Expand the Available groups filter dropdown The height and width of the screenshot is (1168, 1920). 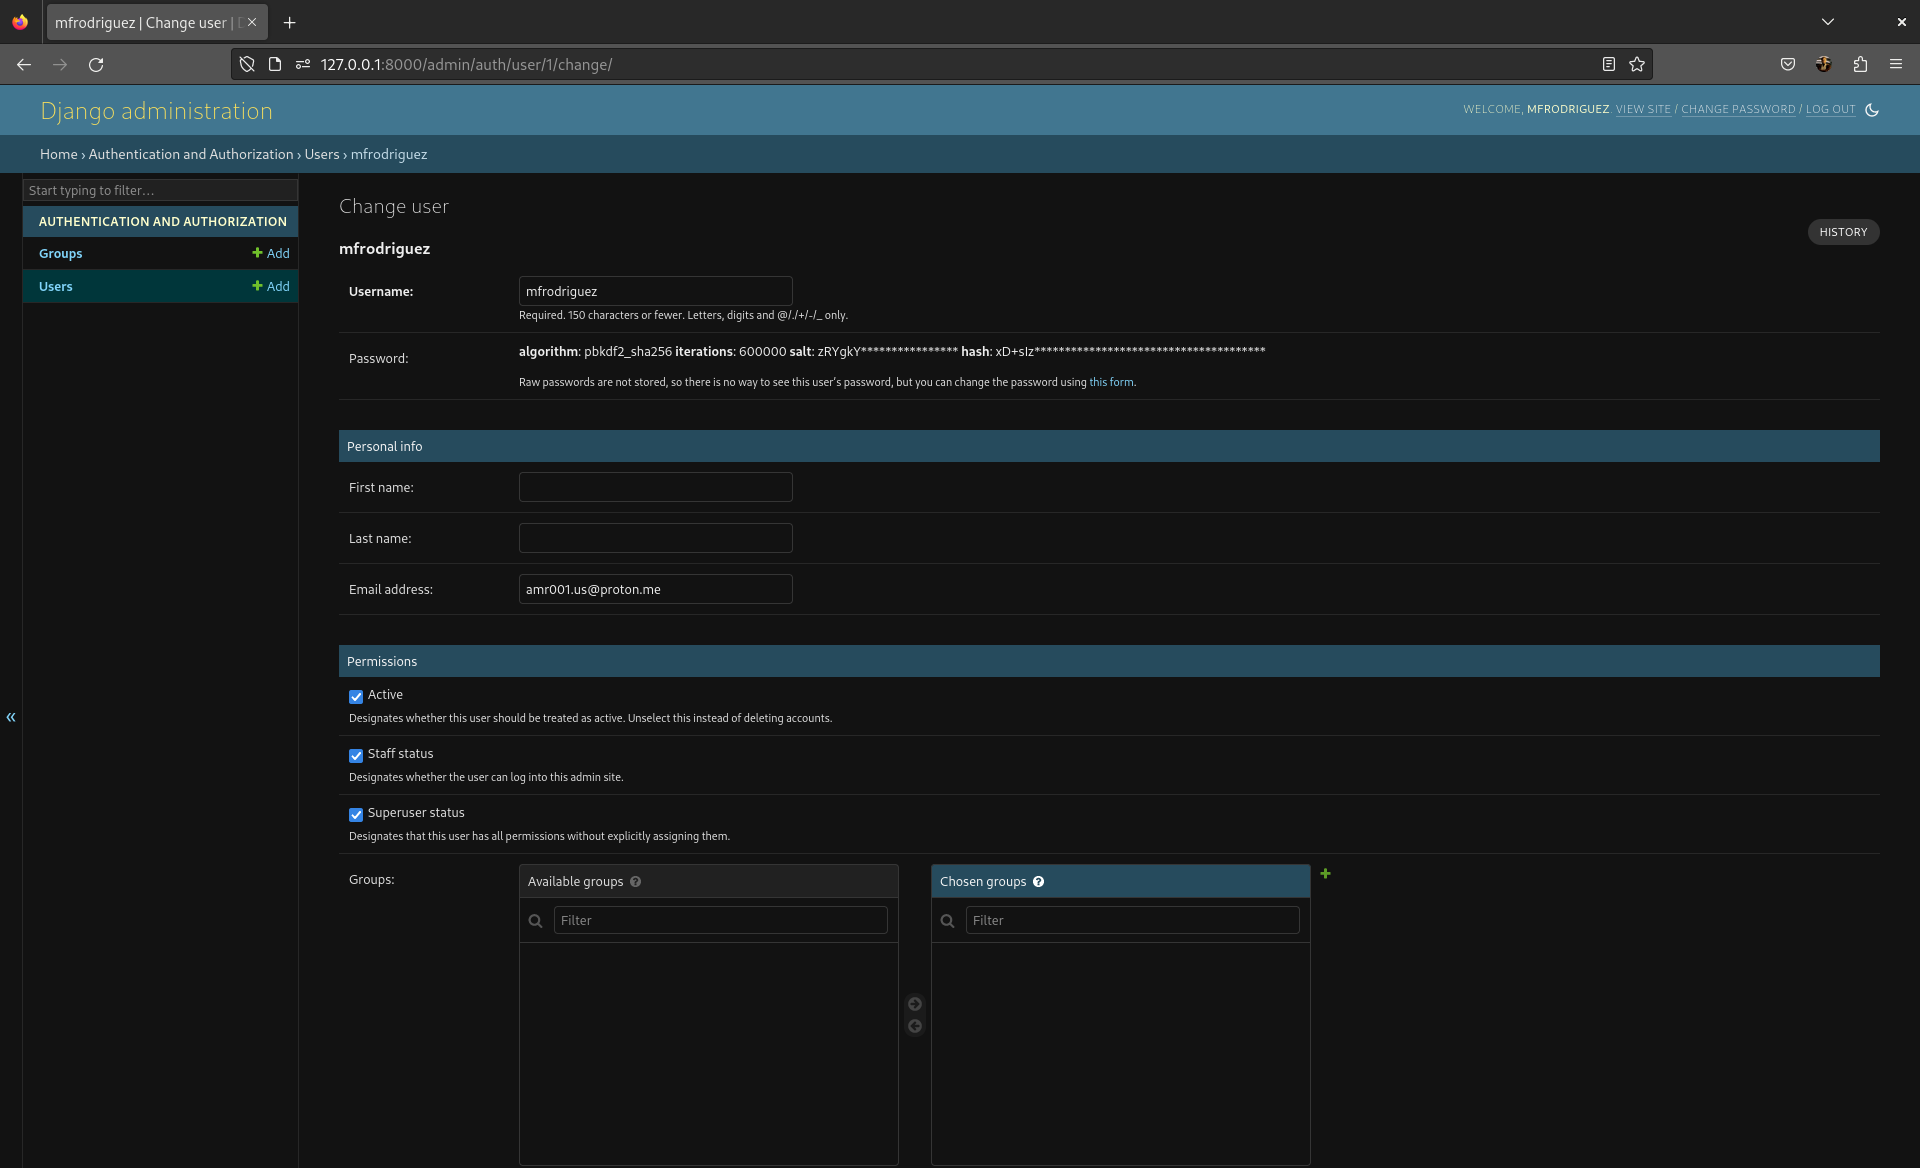[x=720, y=920]
